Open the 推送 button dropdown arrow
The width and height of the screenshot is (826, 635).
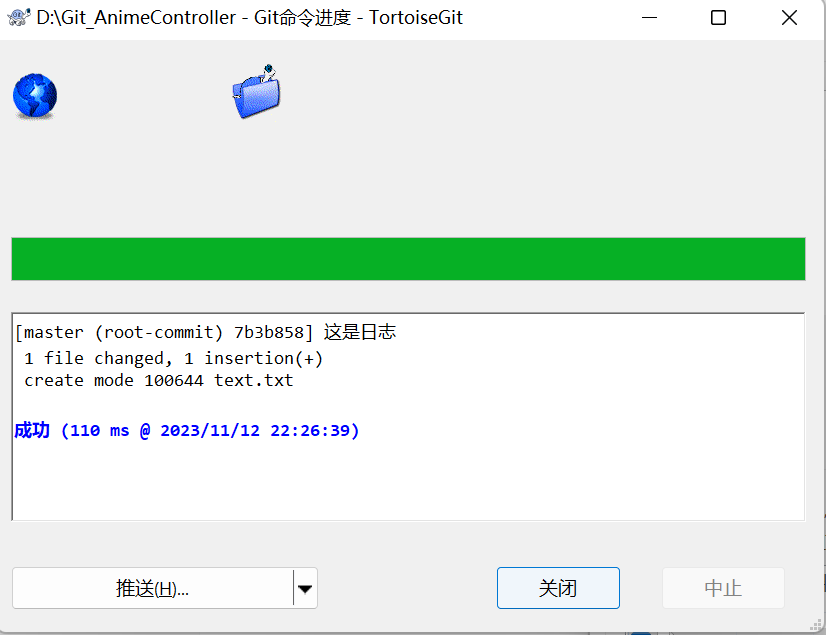pyautogui.click(x=305, y=589)
